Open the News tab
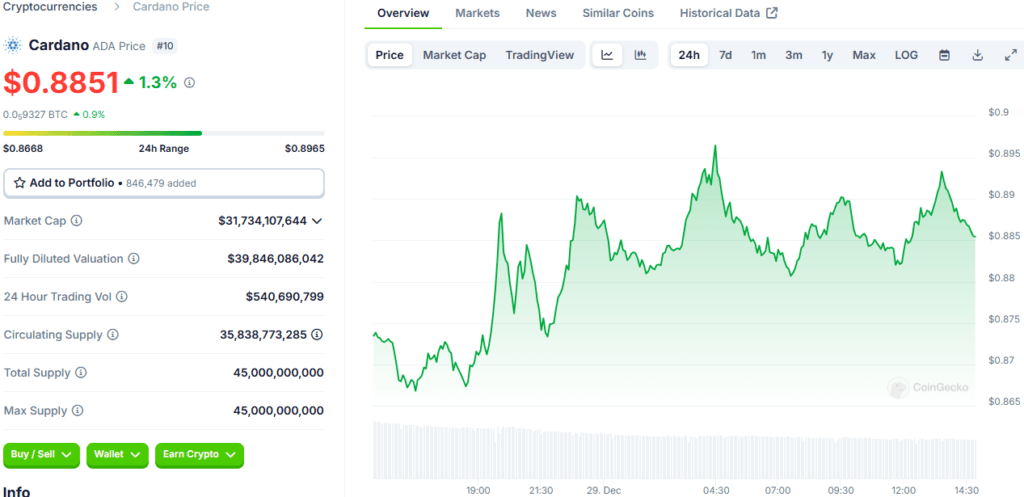The height and width of the screenshot is (497, 1024). pyautogui.click(x=541, y=13)
